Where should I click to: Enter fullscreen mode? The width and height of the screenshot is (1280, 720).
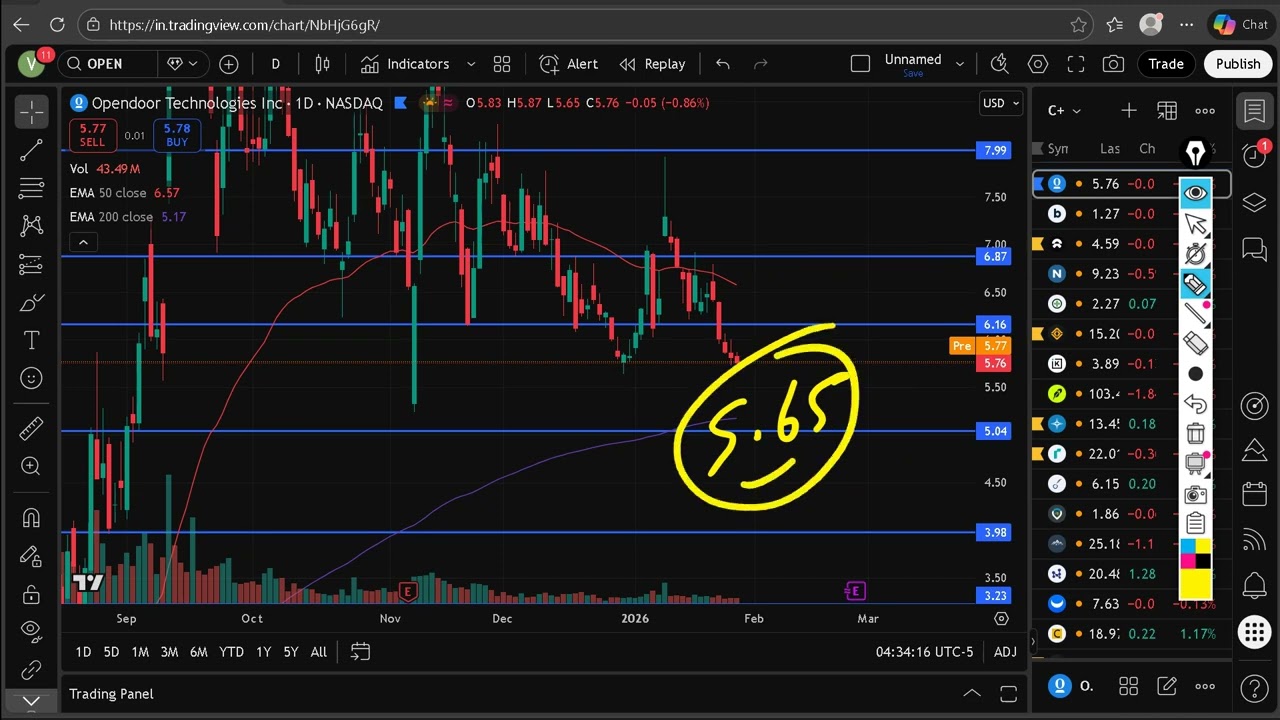[x=1076, y=64]
